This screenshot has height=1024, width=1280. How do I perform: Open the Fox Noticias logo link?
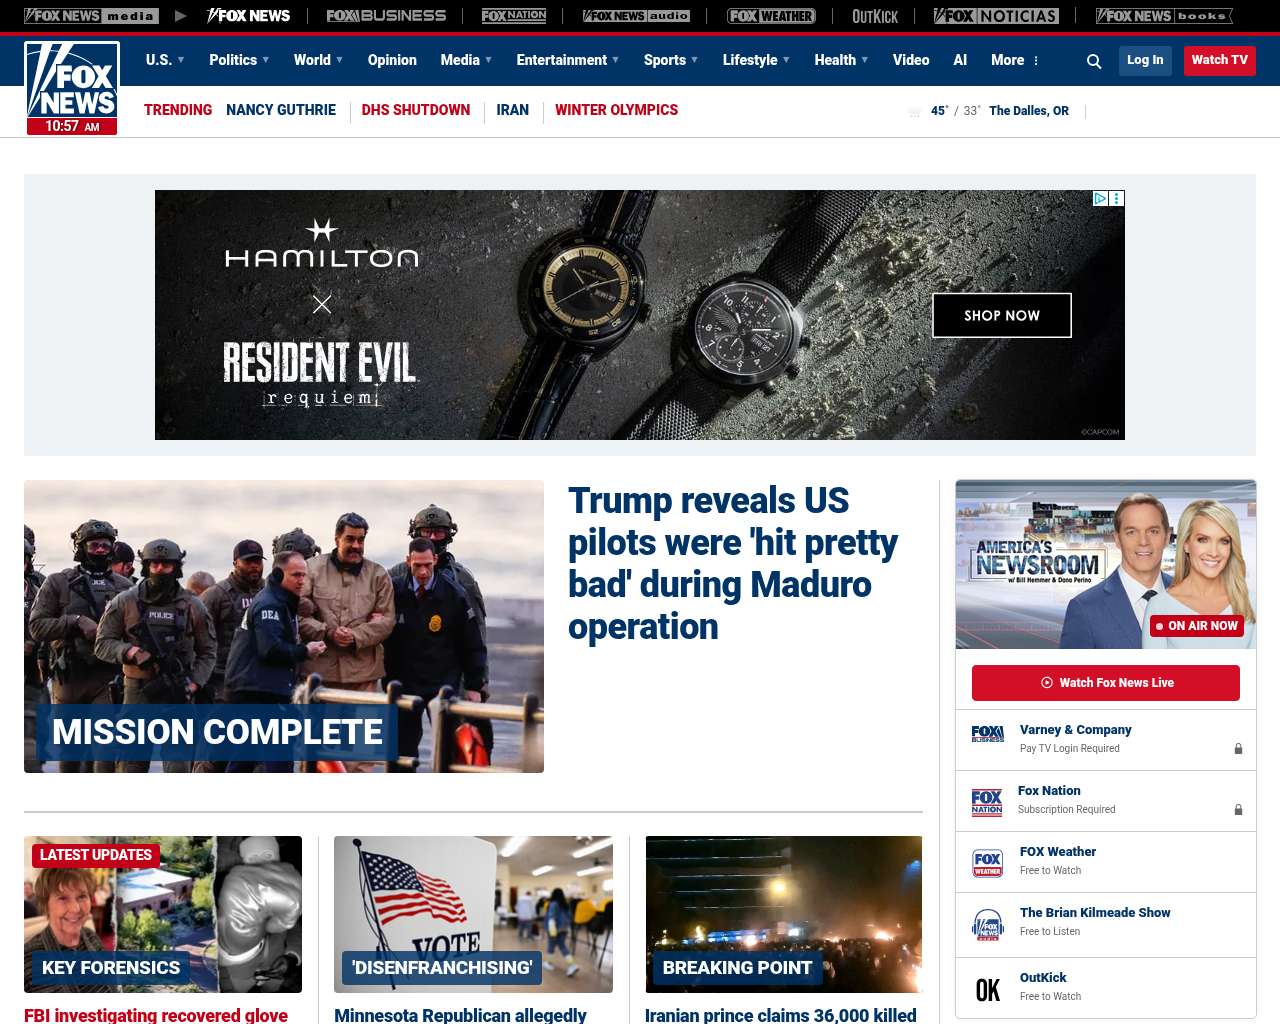pos(996,16)
